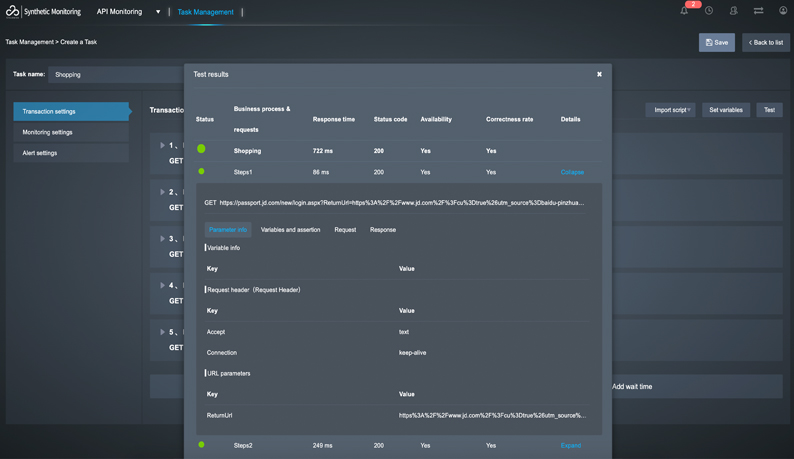This screenshot has width=794, height=459.
Task: Click the Status code column header
Action: click(x=390, y=120)
